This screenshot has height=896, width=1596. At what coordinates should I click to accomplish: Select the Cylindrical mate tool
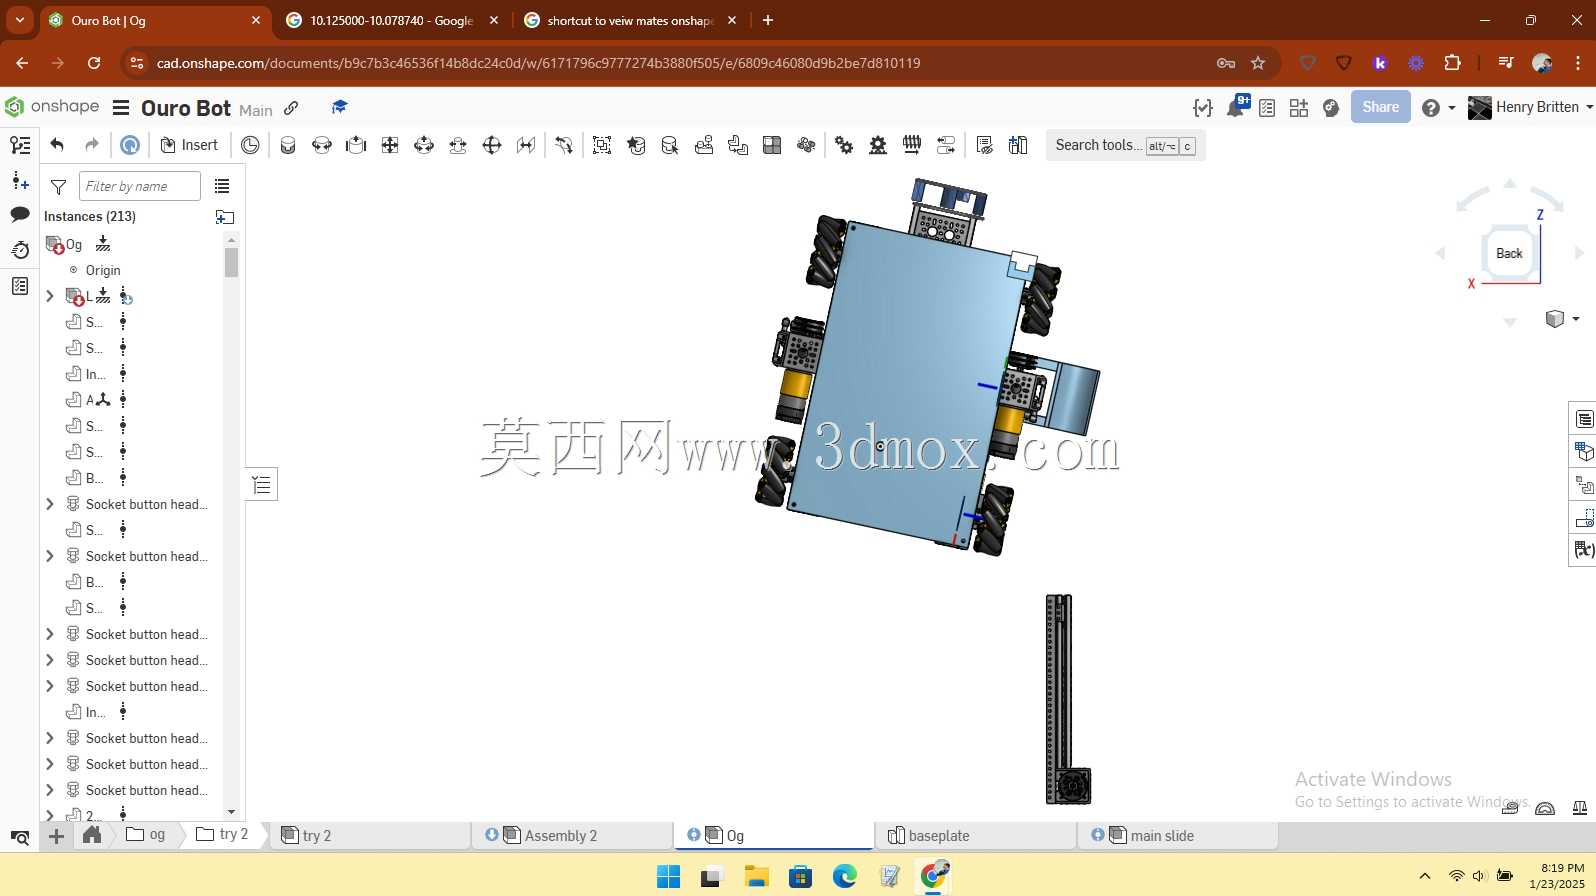424,145
